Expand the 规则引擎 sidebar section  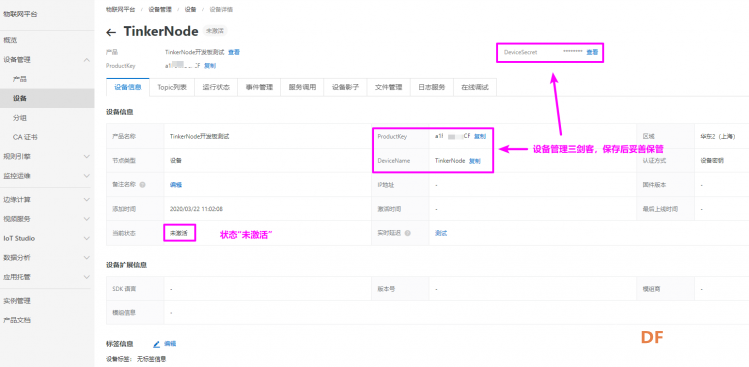click(x=86, y=156)
